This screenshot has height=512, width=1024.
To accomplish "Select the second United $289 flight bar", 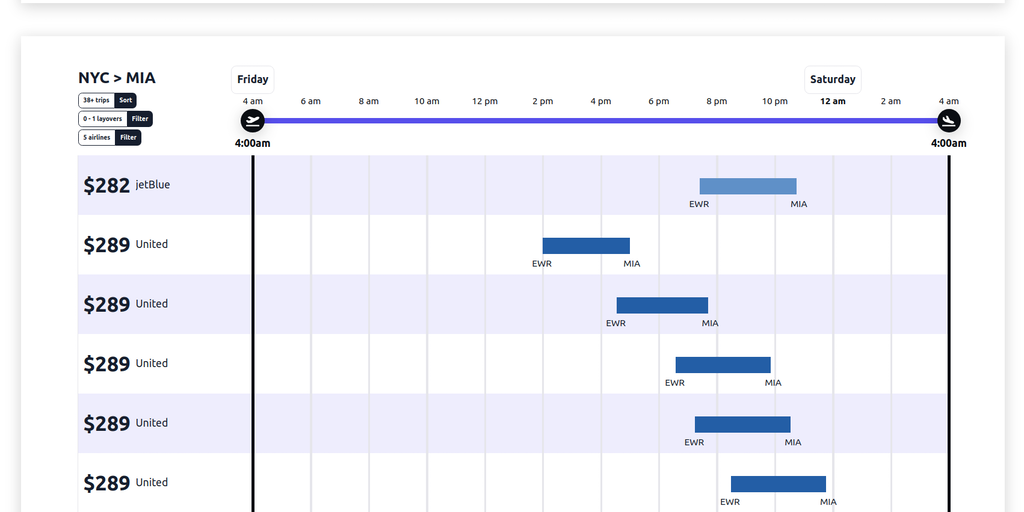I will [662, 305].
